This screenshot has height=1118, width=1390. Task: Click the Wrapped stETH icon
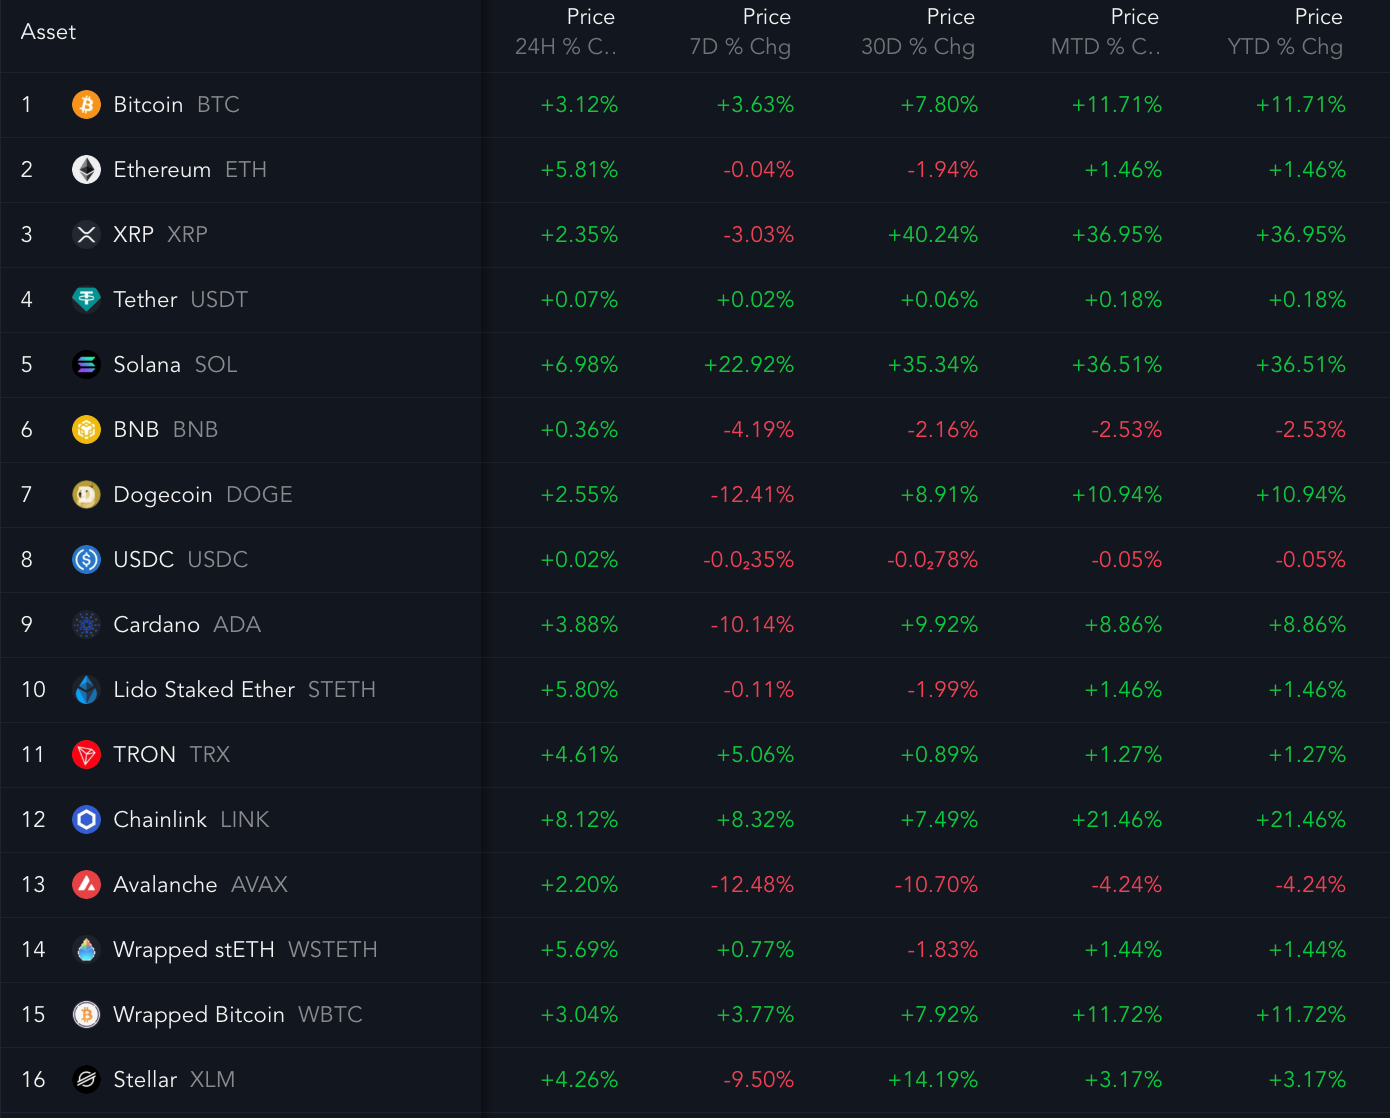tap(87, 950)
